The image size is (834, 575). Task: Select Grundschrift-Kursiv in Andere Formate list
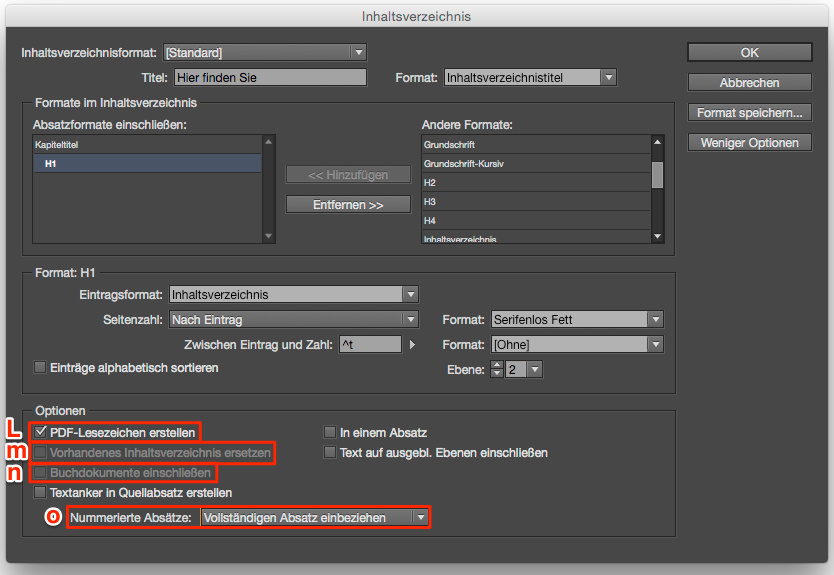(x=536, y=164)
